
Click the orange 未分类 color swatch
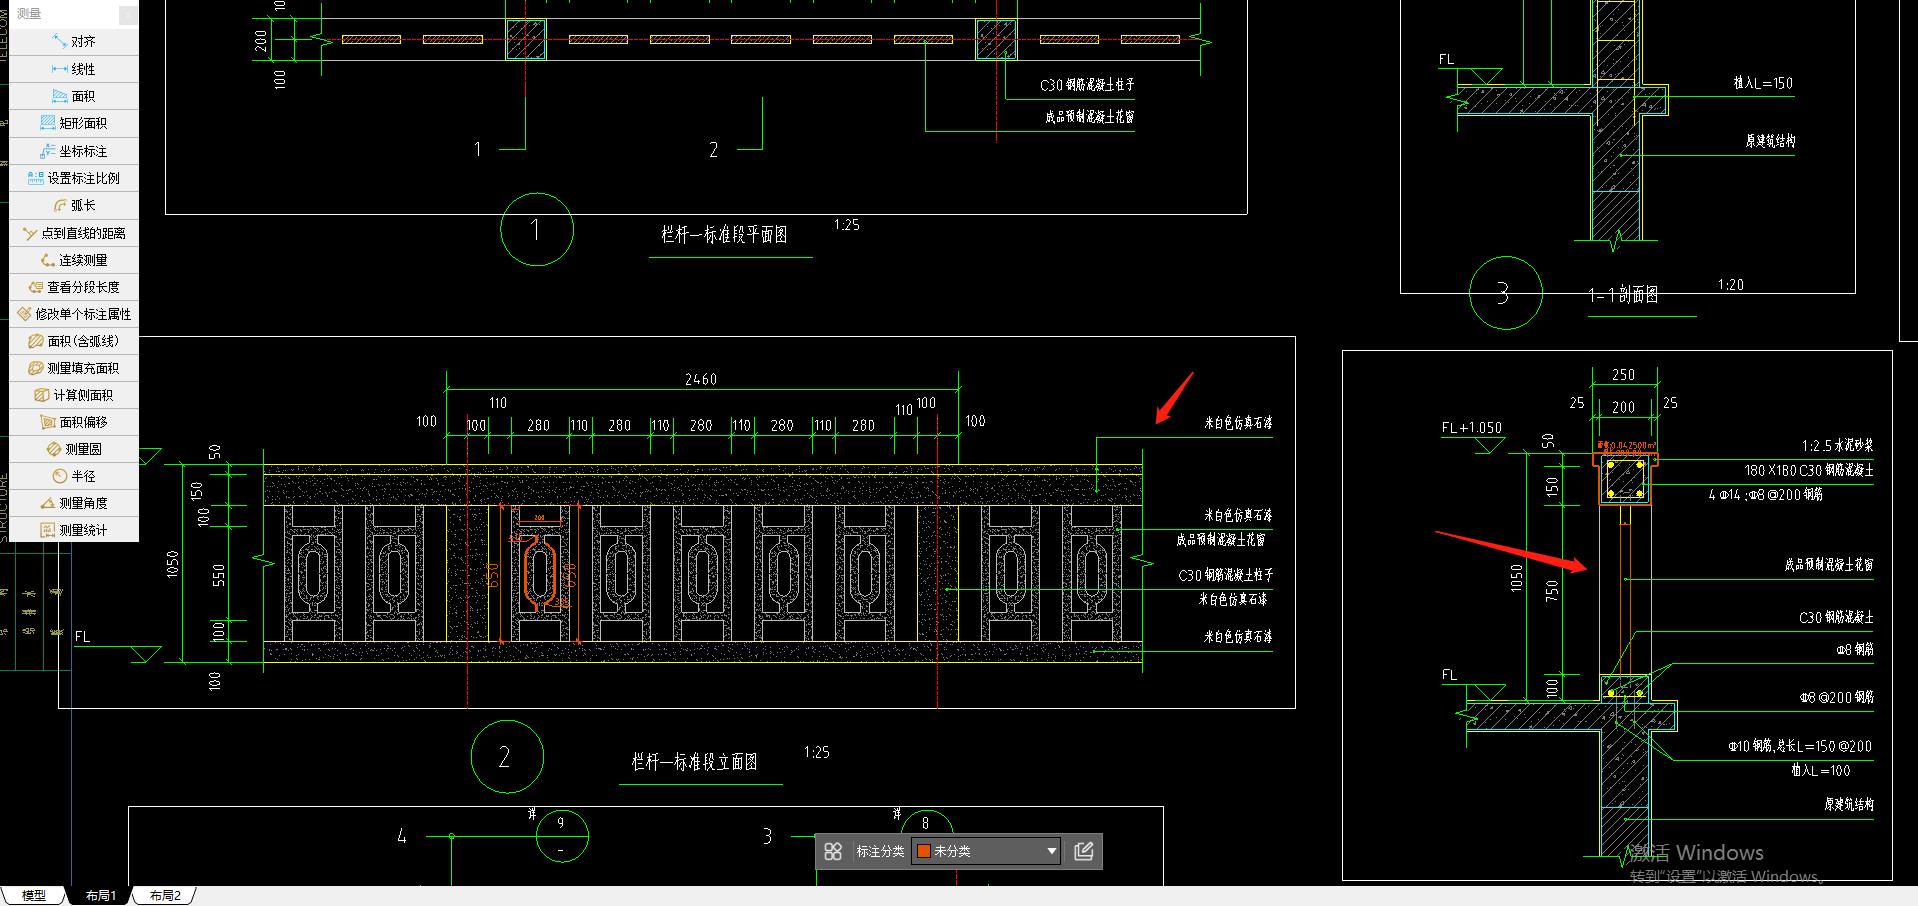coord(924,851)
